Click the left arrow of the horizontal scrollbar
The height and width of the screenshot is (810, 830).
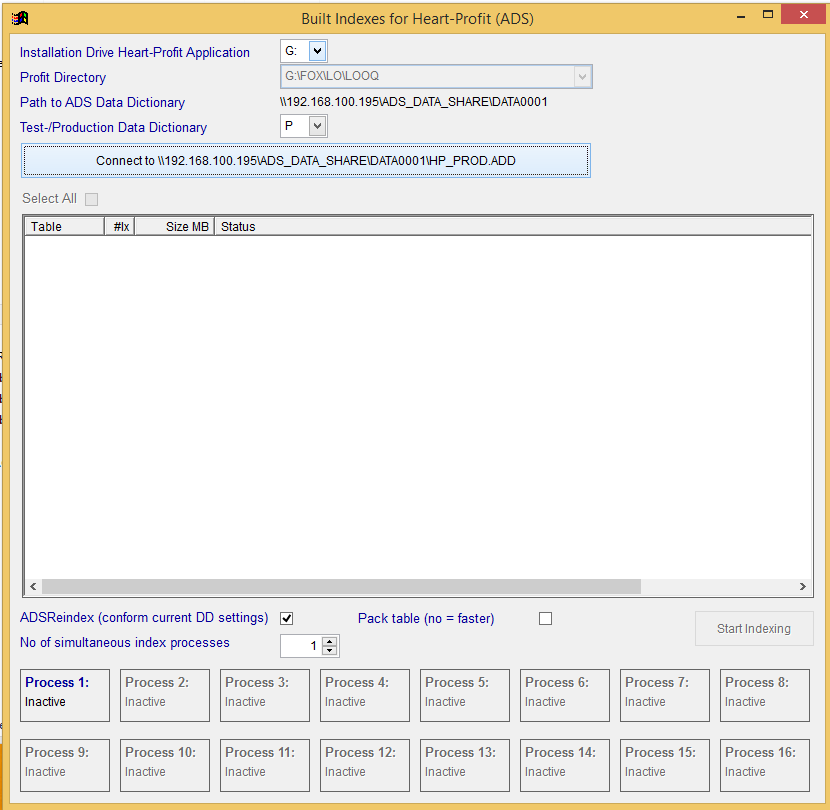[x=33, y=587]
